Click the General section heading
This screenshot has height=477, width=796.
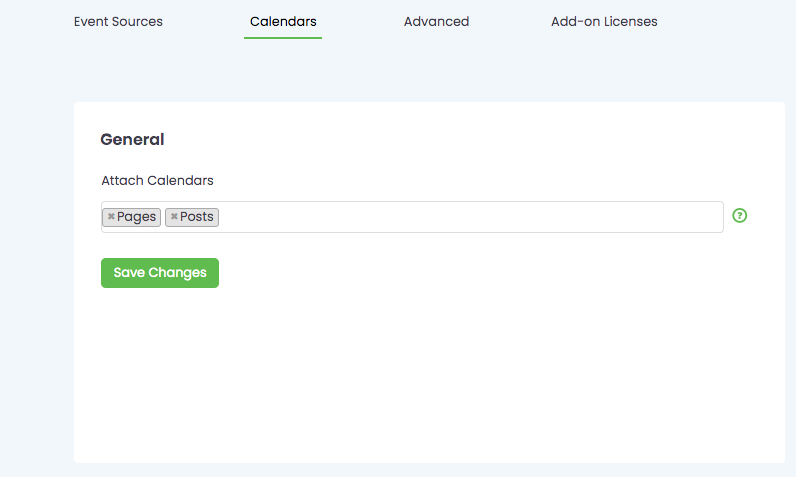tap(132, 140)
